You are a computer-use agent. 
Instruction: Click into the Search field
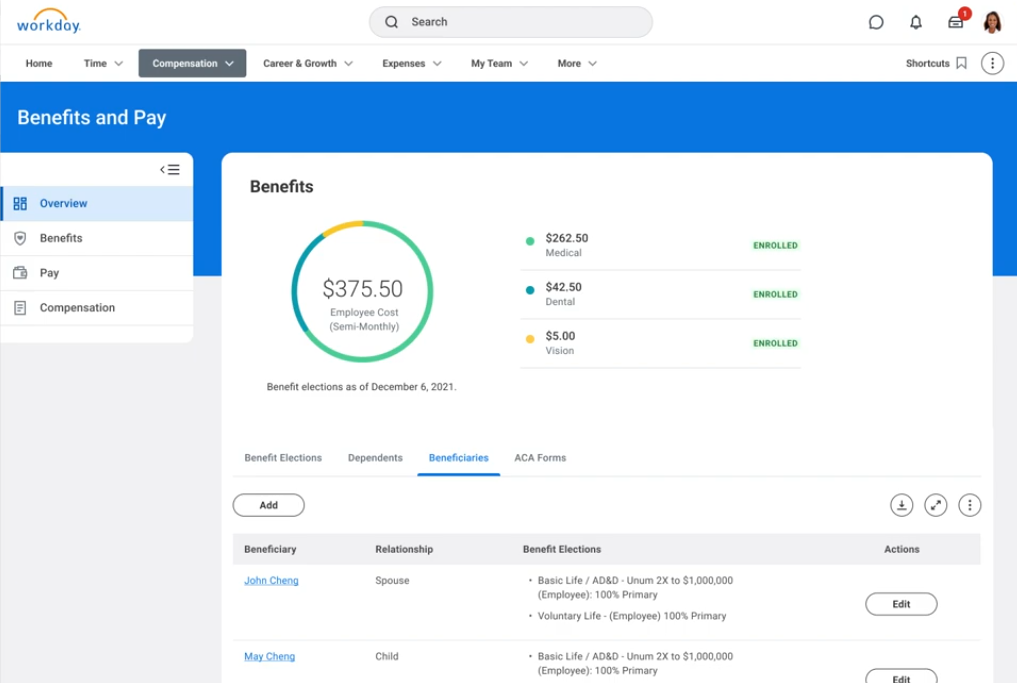(x=510, y=22)
